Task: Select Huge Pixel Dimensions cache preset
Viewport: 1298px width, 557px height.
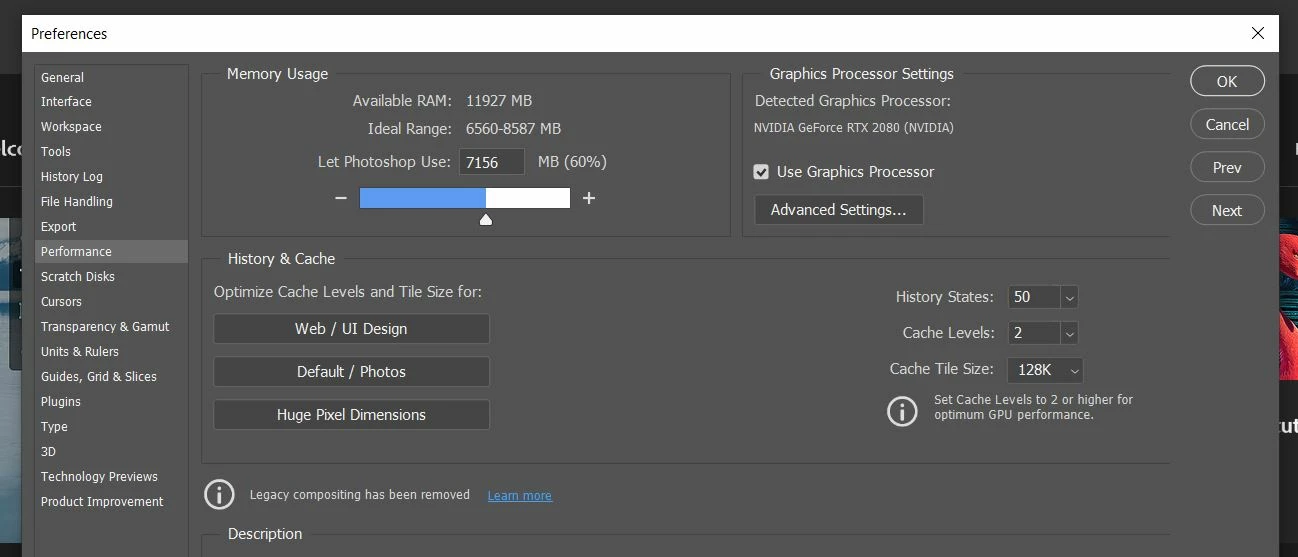Action: tap(351, 415)
